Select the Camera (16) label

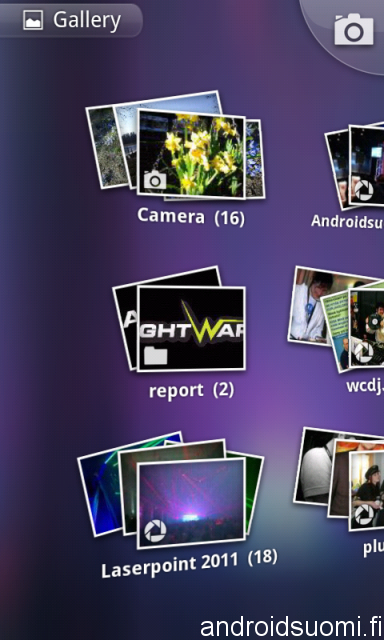(x=191, y=216)
